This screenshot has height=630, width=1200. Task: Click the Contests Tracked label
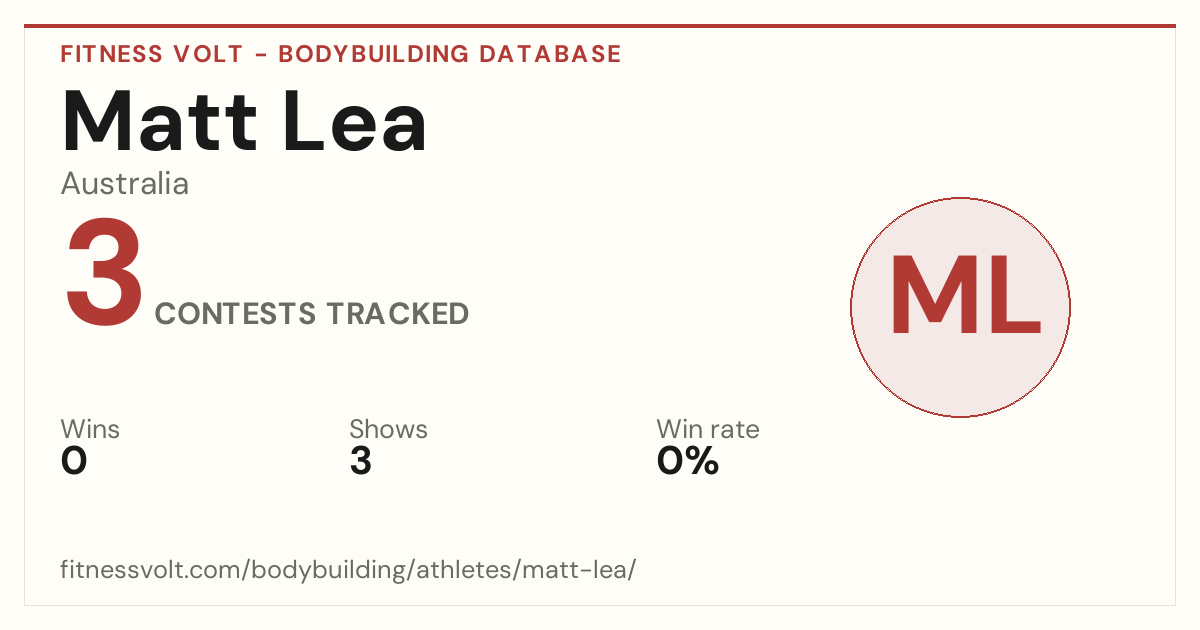[x=312, y=314]
